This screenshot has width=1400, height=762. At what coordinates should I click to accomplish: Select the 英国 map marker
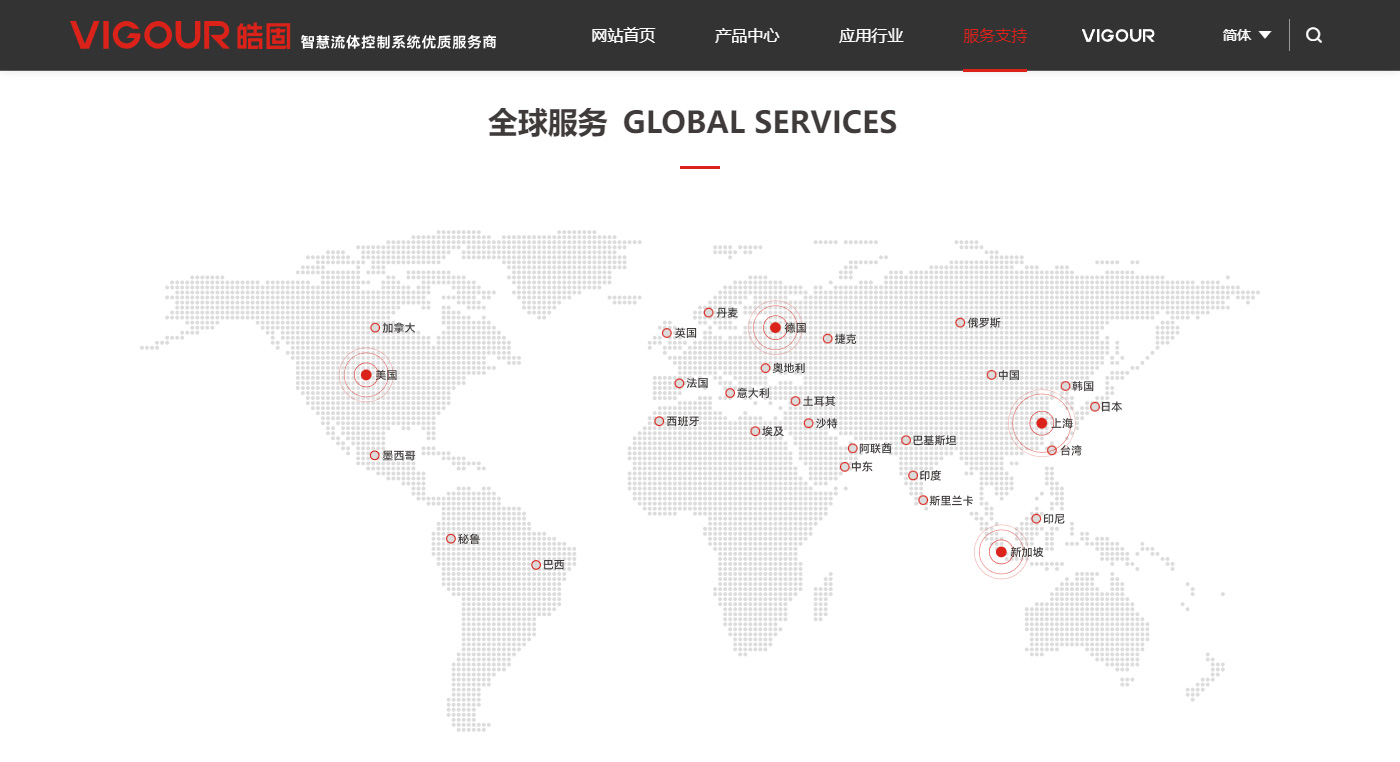pyautogui.click(x=667, y=333)
